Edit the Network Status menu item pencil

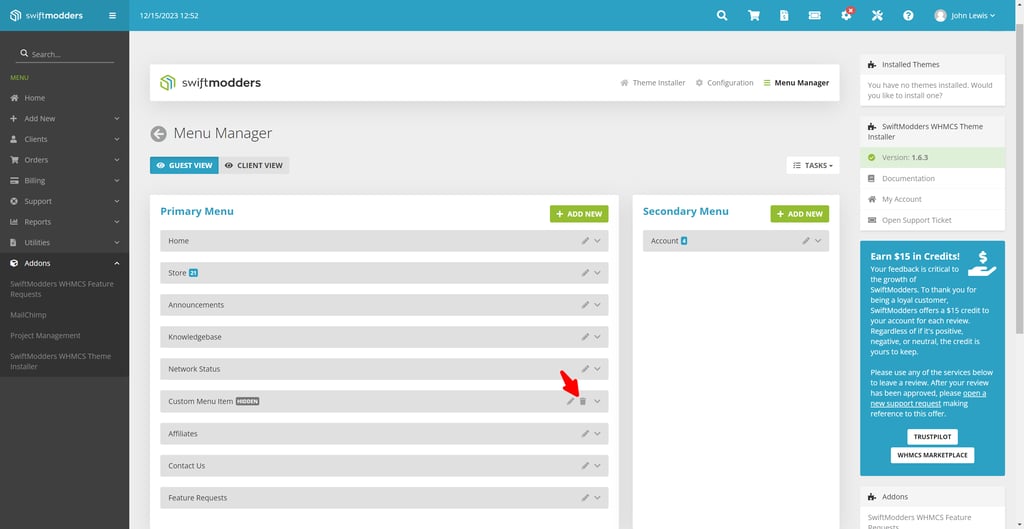[x=585, y=369]
